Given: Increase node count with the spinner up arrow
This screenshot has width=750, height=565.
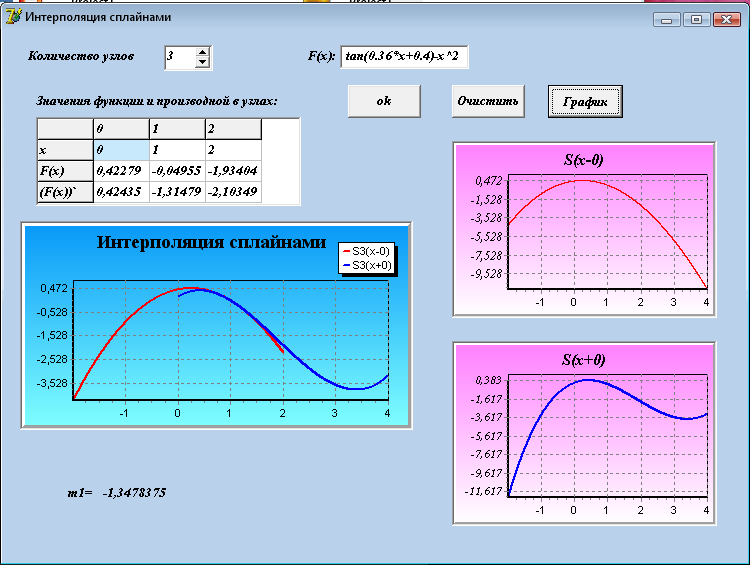Looking at the screenshot, I should tap(202, 52).
